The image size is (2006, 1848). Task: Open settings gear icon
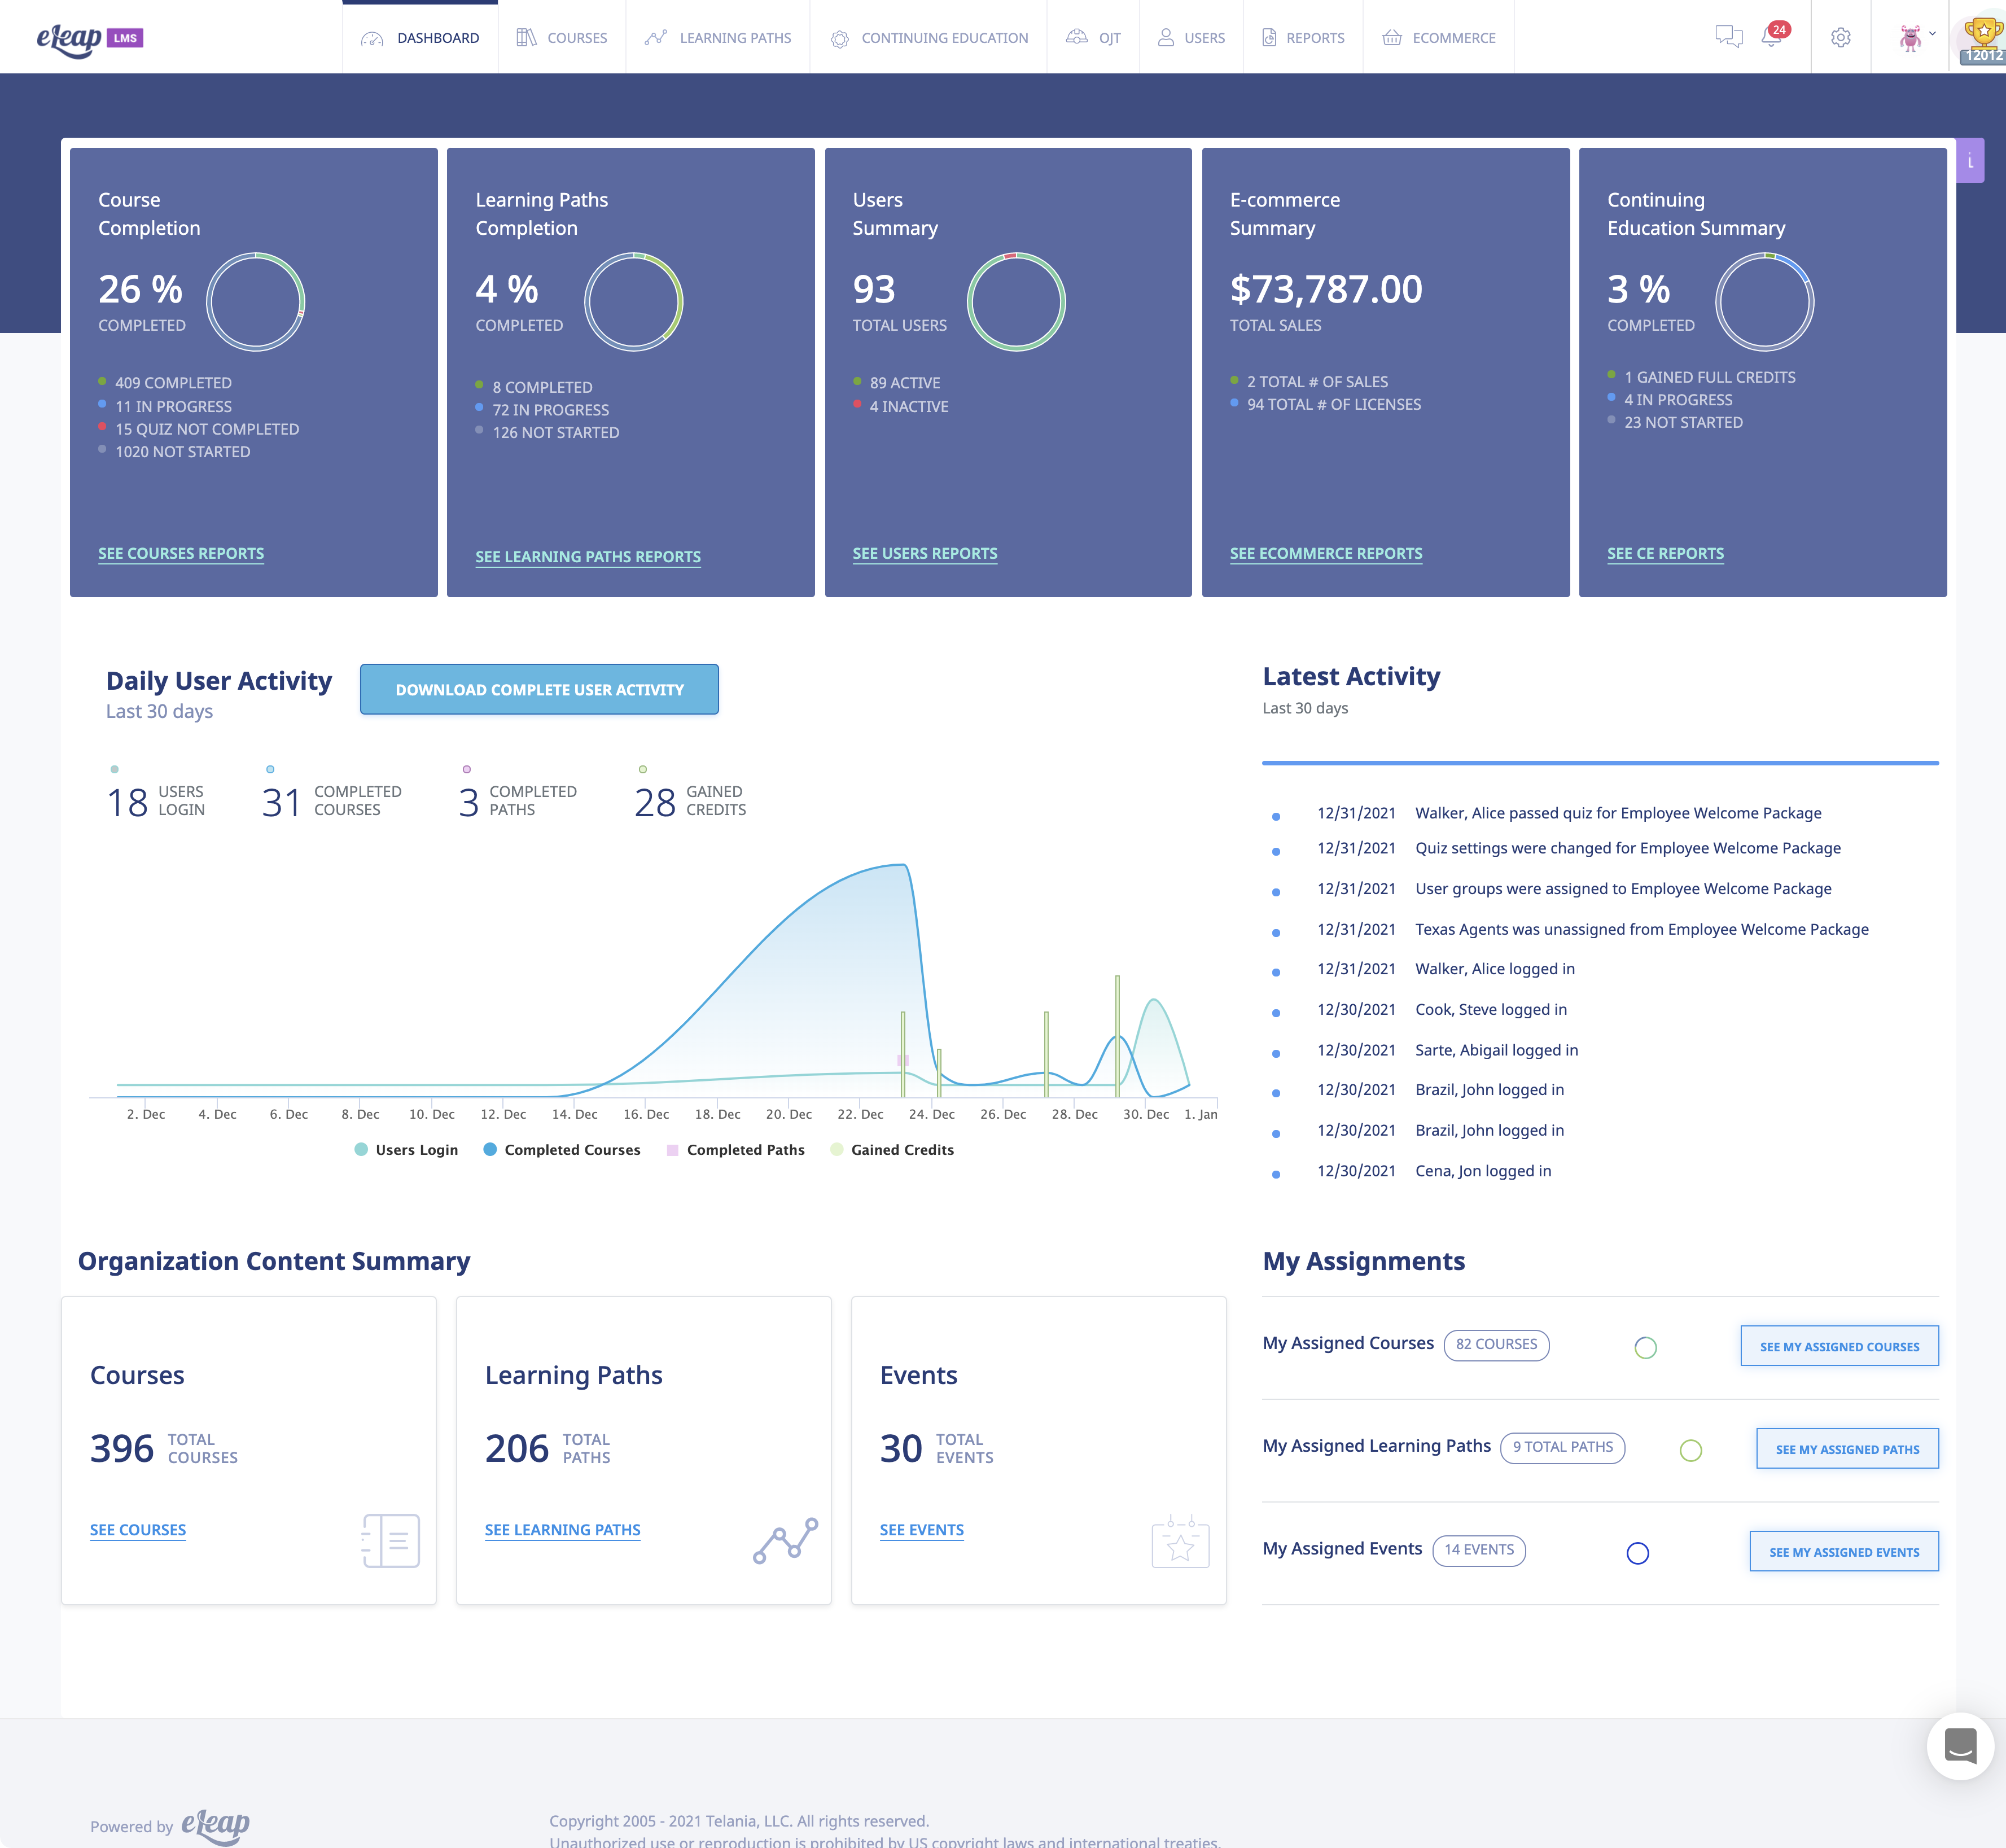(1840, 38)
